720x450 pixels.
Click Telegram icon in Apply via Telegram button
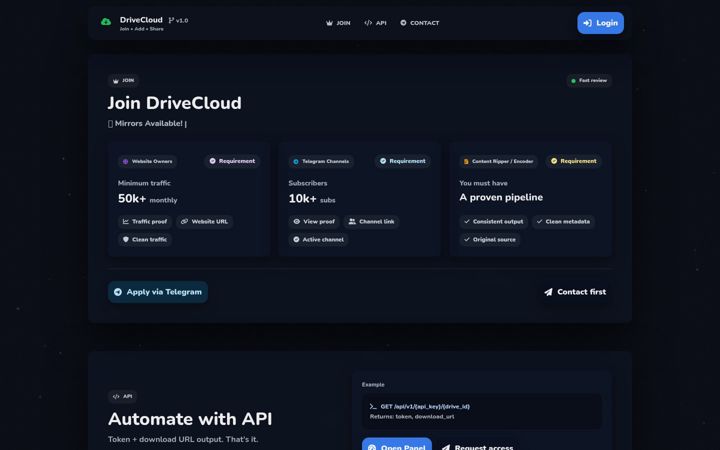pos(118,292)
